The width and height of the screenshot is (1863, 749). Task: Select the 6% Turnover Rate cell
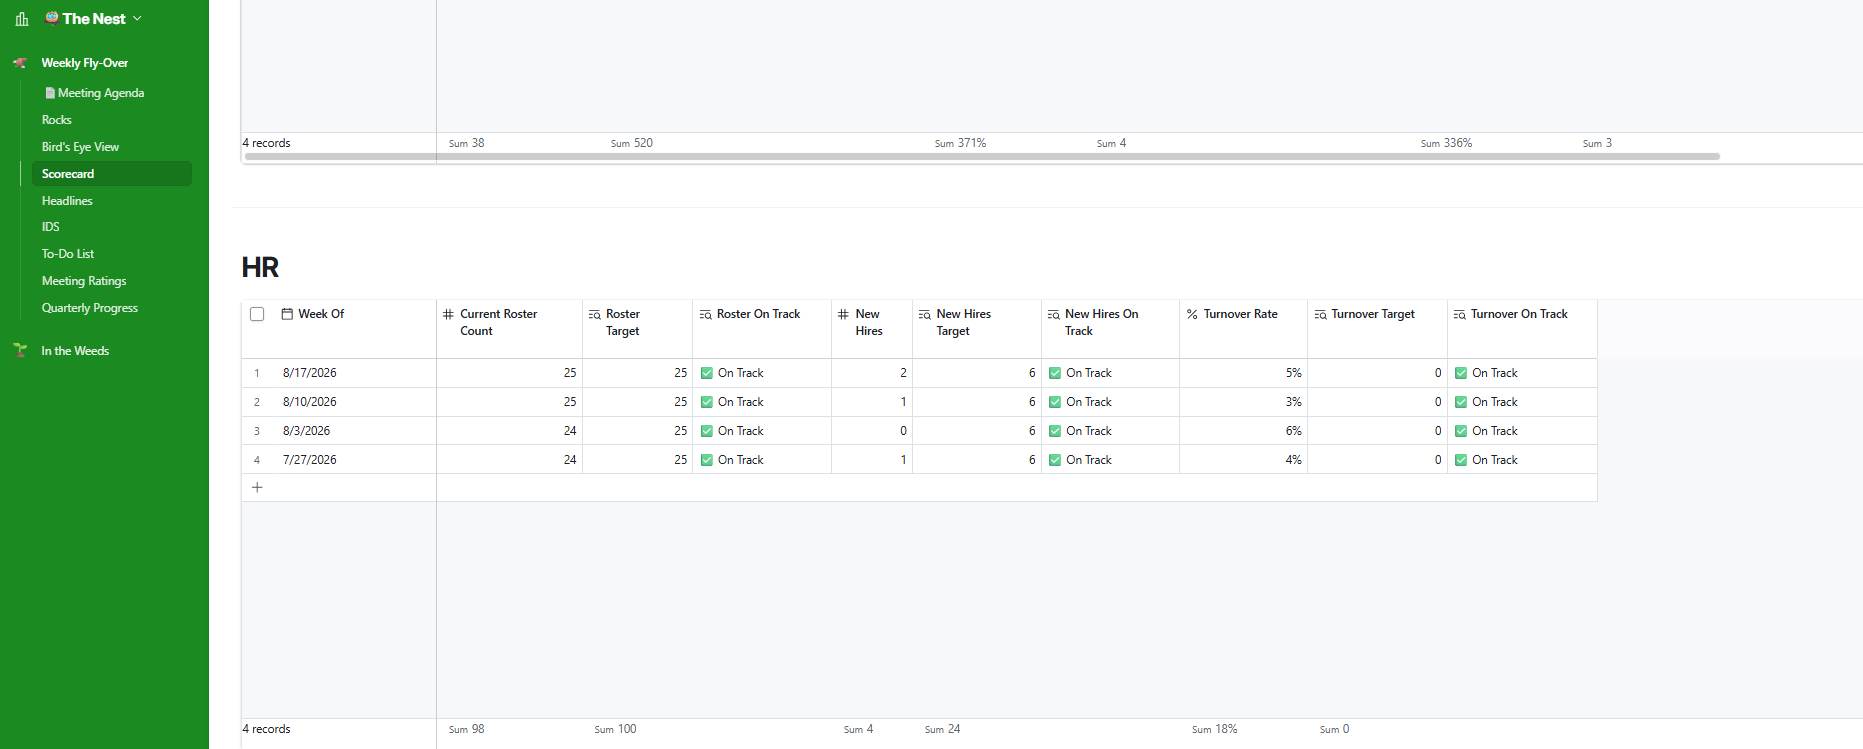coord(1243,431)
